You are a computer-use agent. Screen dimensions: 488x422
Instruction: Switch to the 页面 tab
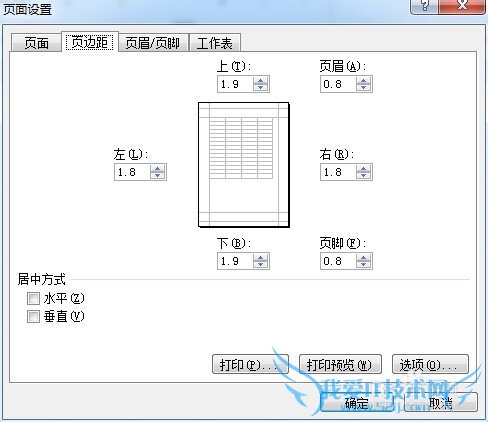(36, 43)
